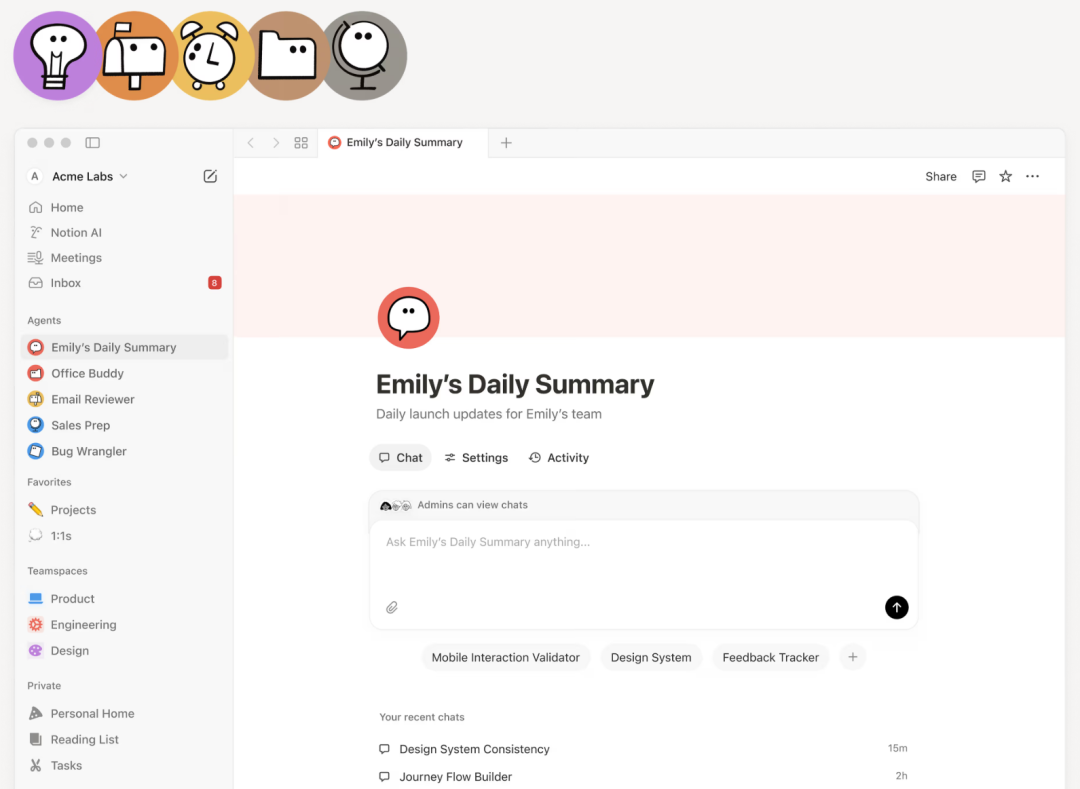Open the three-dot more options menu

tap(1032, 176)
